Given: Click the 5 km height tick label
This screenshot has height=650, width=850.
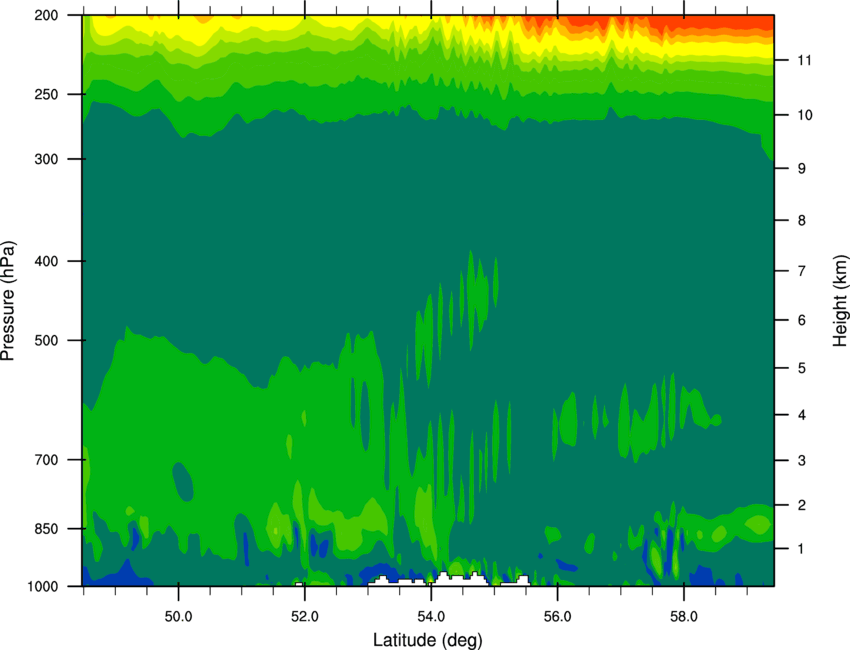Looking at the screenshot, I should (x=802, y=368).
